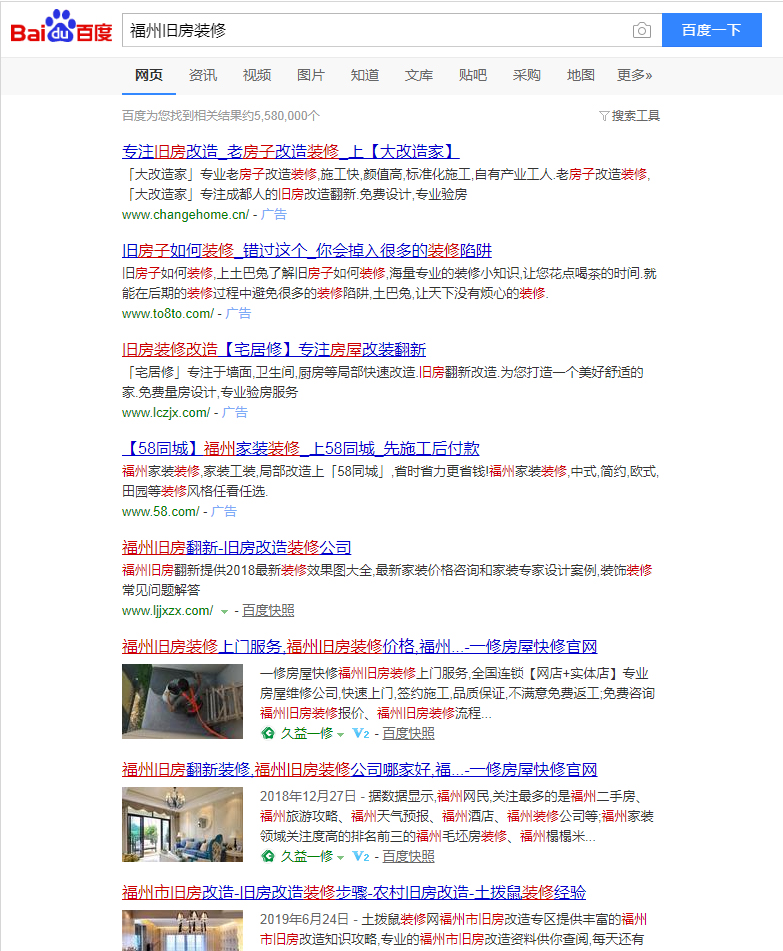This screenshot has width=783, height=951.
Task: Click date text 2018年12月27日
Action: click(x=308, y=796)
